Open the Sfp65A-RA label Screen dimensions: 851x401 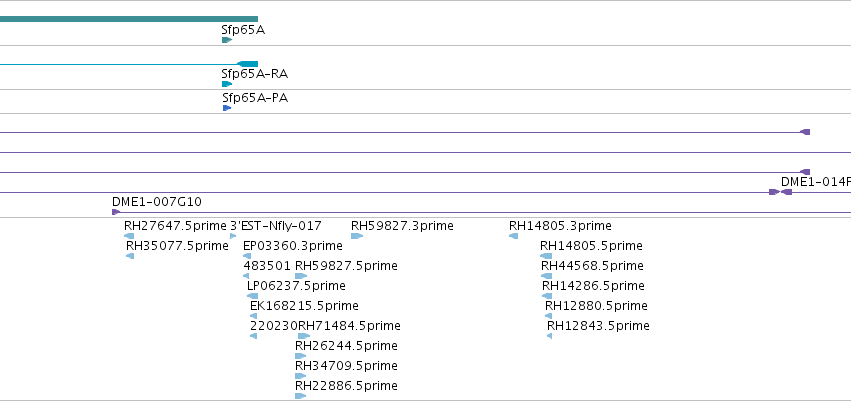255,74
